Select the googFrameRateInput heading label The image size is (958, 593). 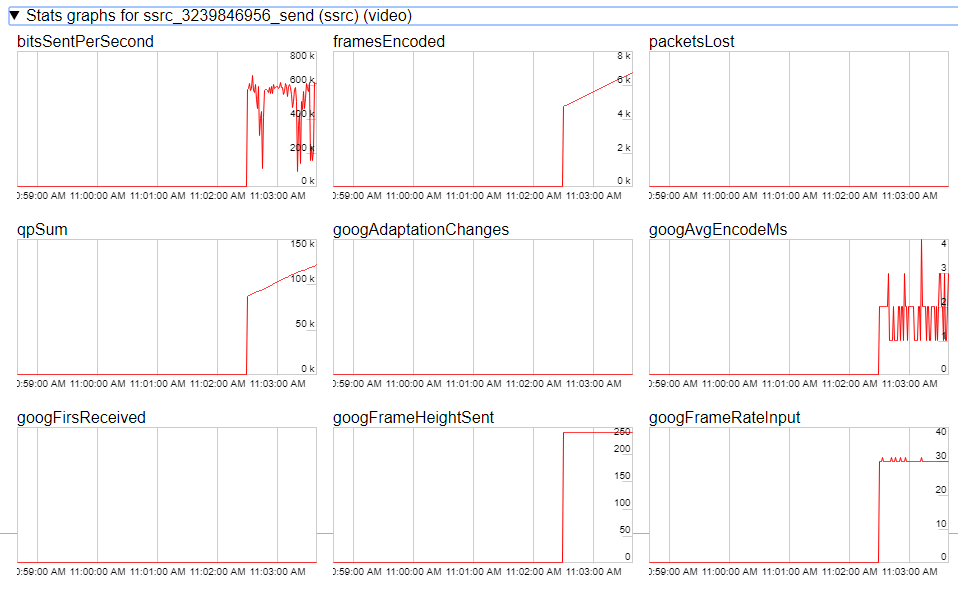pos(724,418)
